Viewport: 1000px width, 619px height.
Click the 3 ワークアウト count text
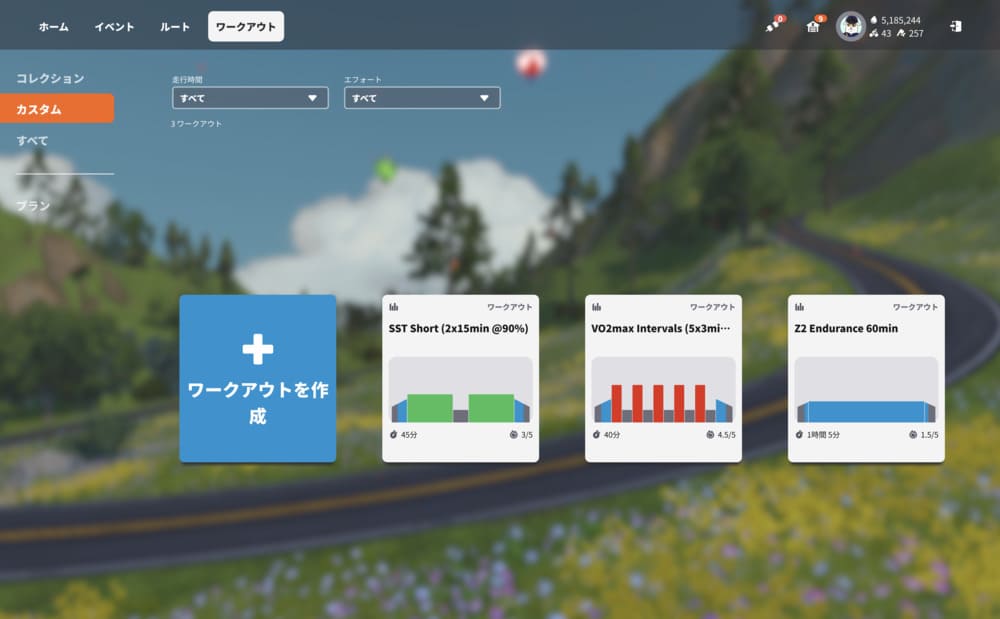click(x=196, y=124)
